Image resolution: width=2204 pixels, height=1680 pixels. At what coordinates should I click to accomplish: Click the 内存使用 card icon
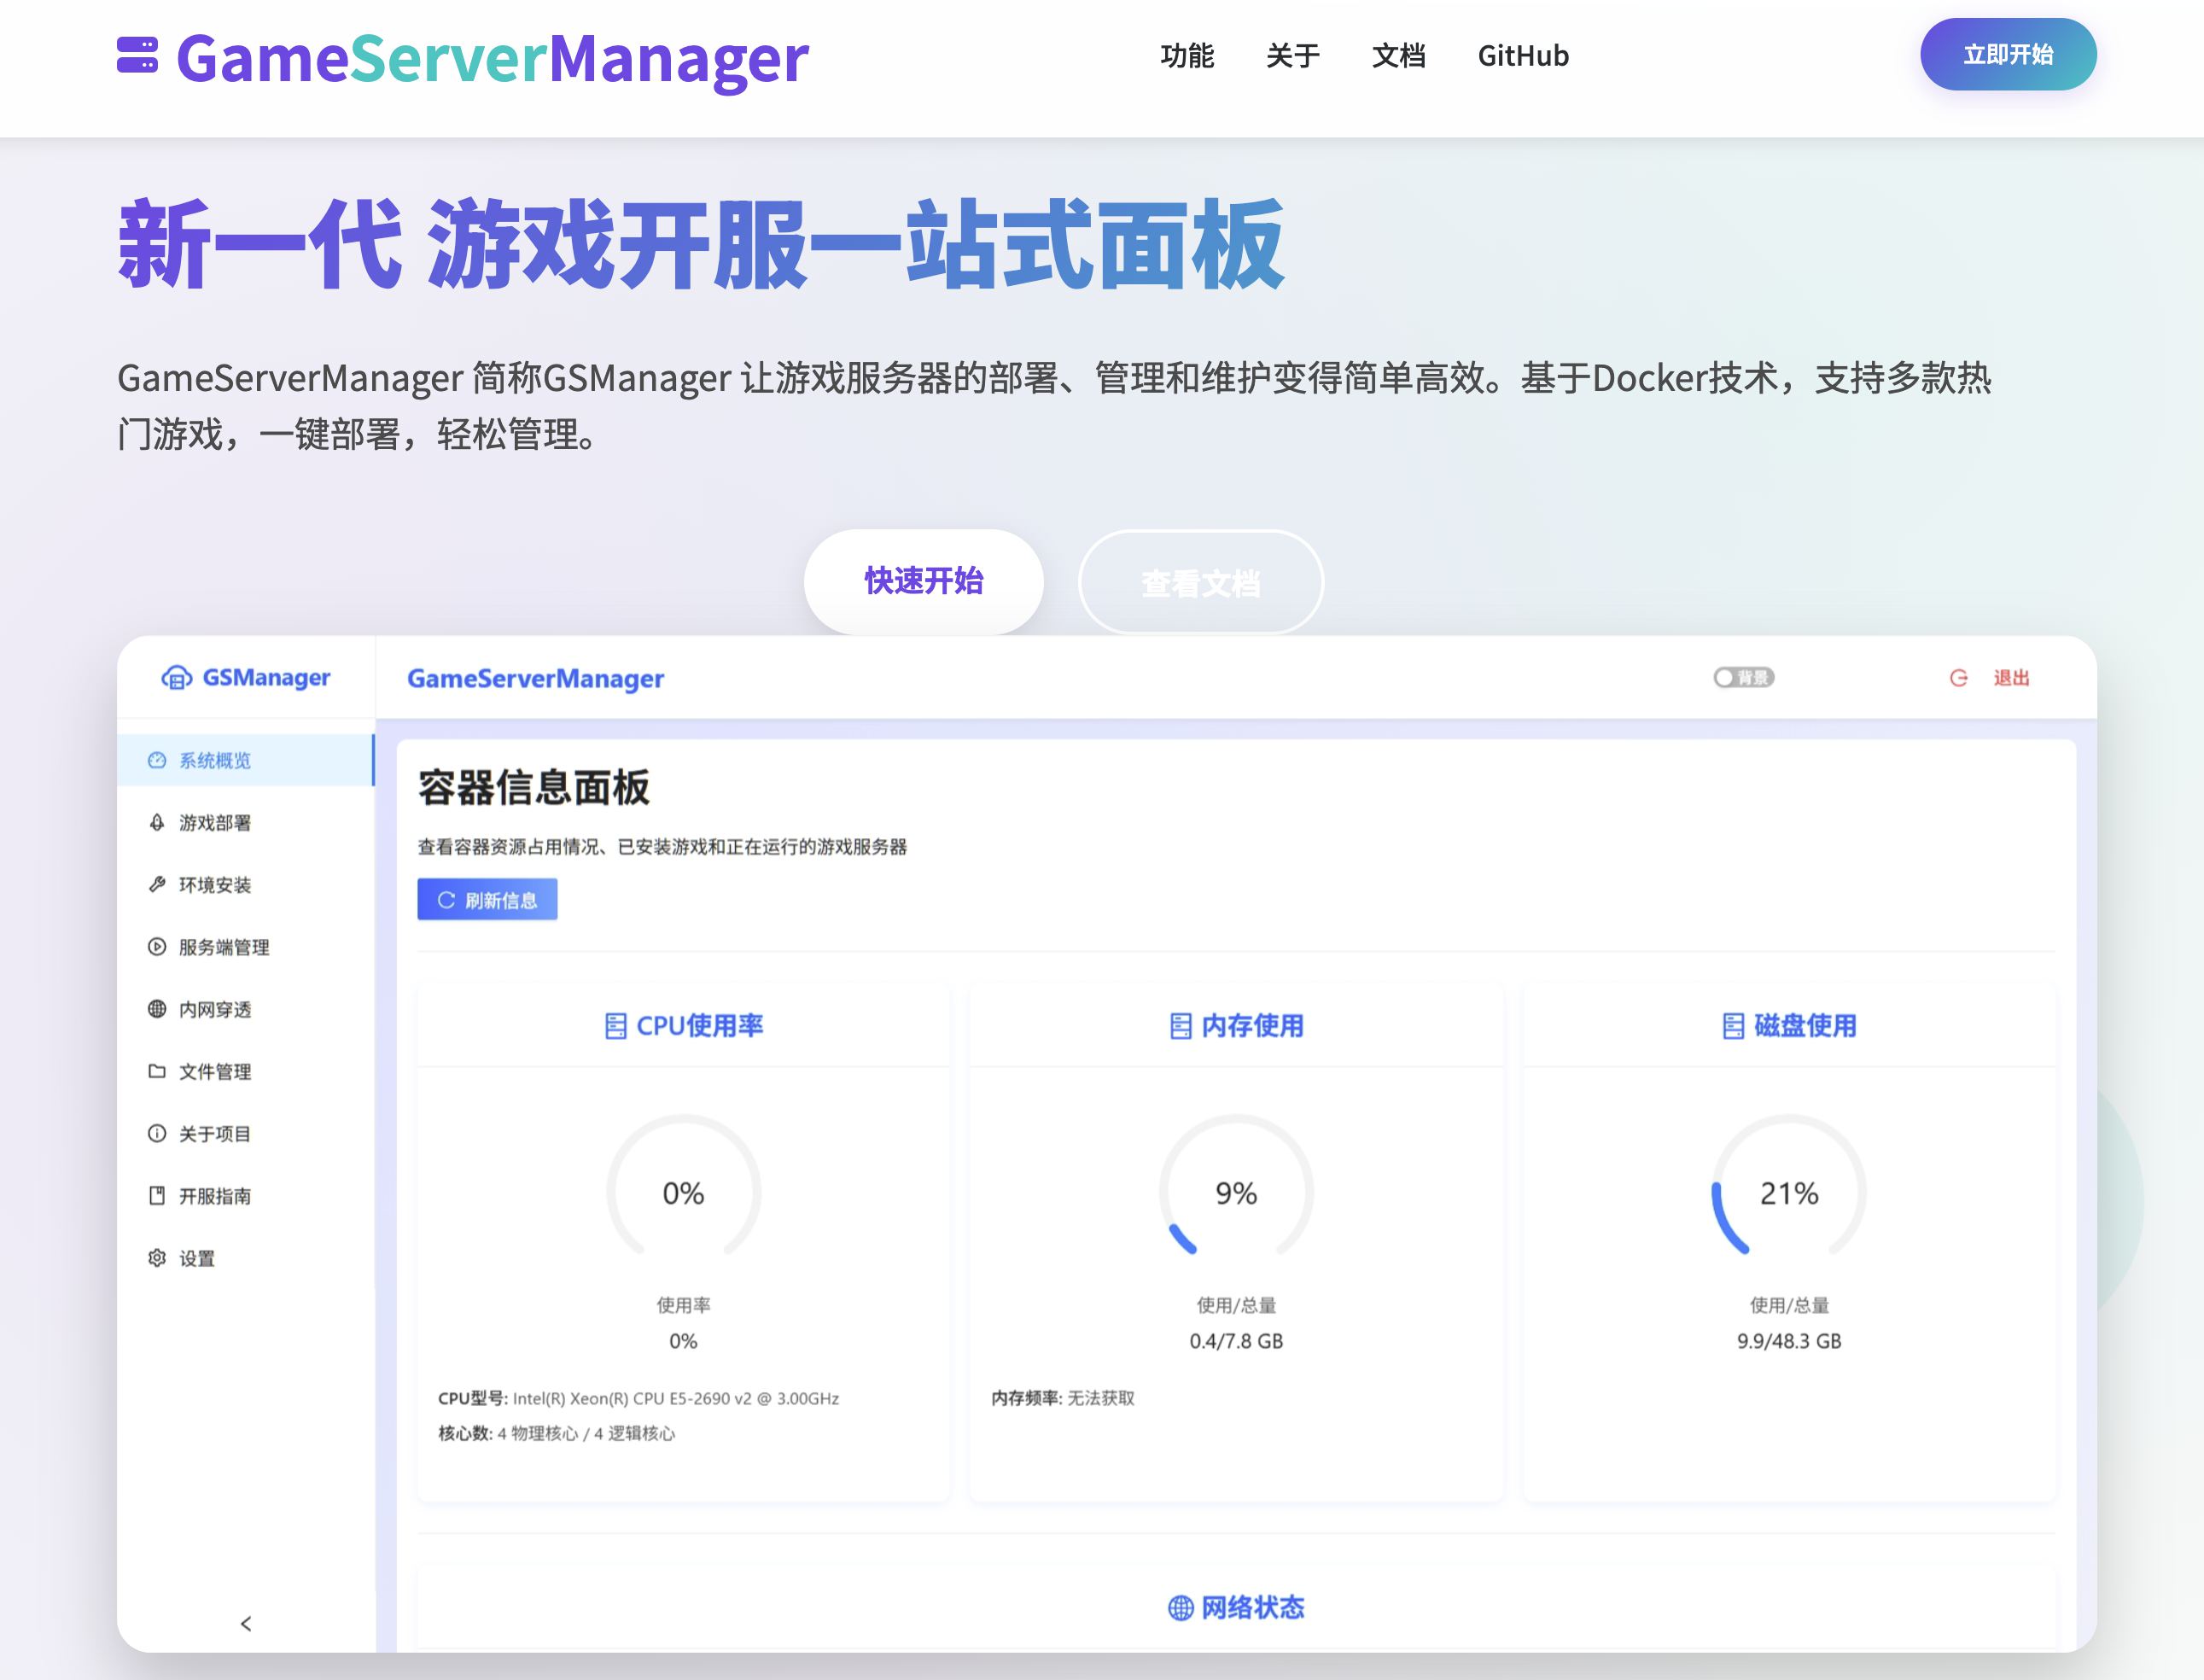(1180, 1026)
